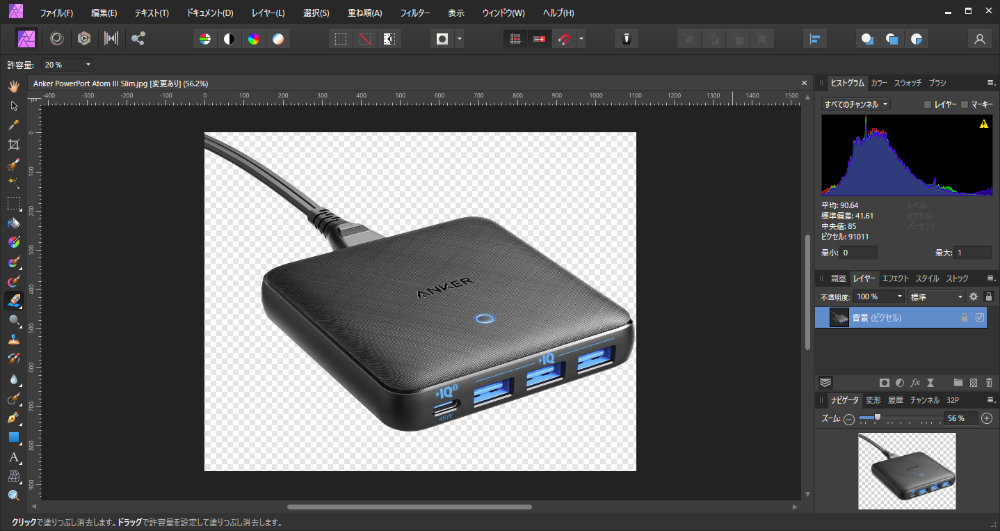Switch to the Liquify persona
The width and height of the screenshot is (1000, 531).
coord(57,39)
